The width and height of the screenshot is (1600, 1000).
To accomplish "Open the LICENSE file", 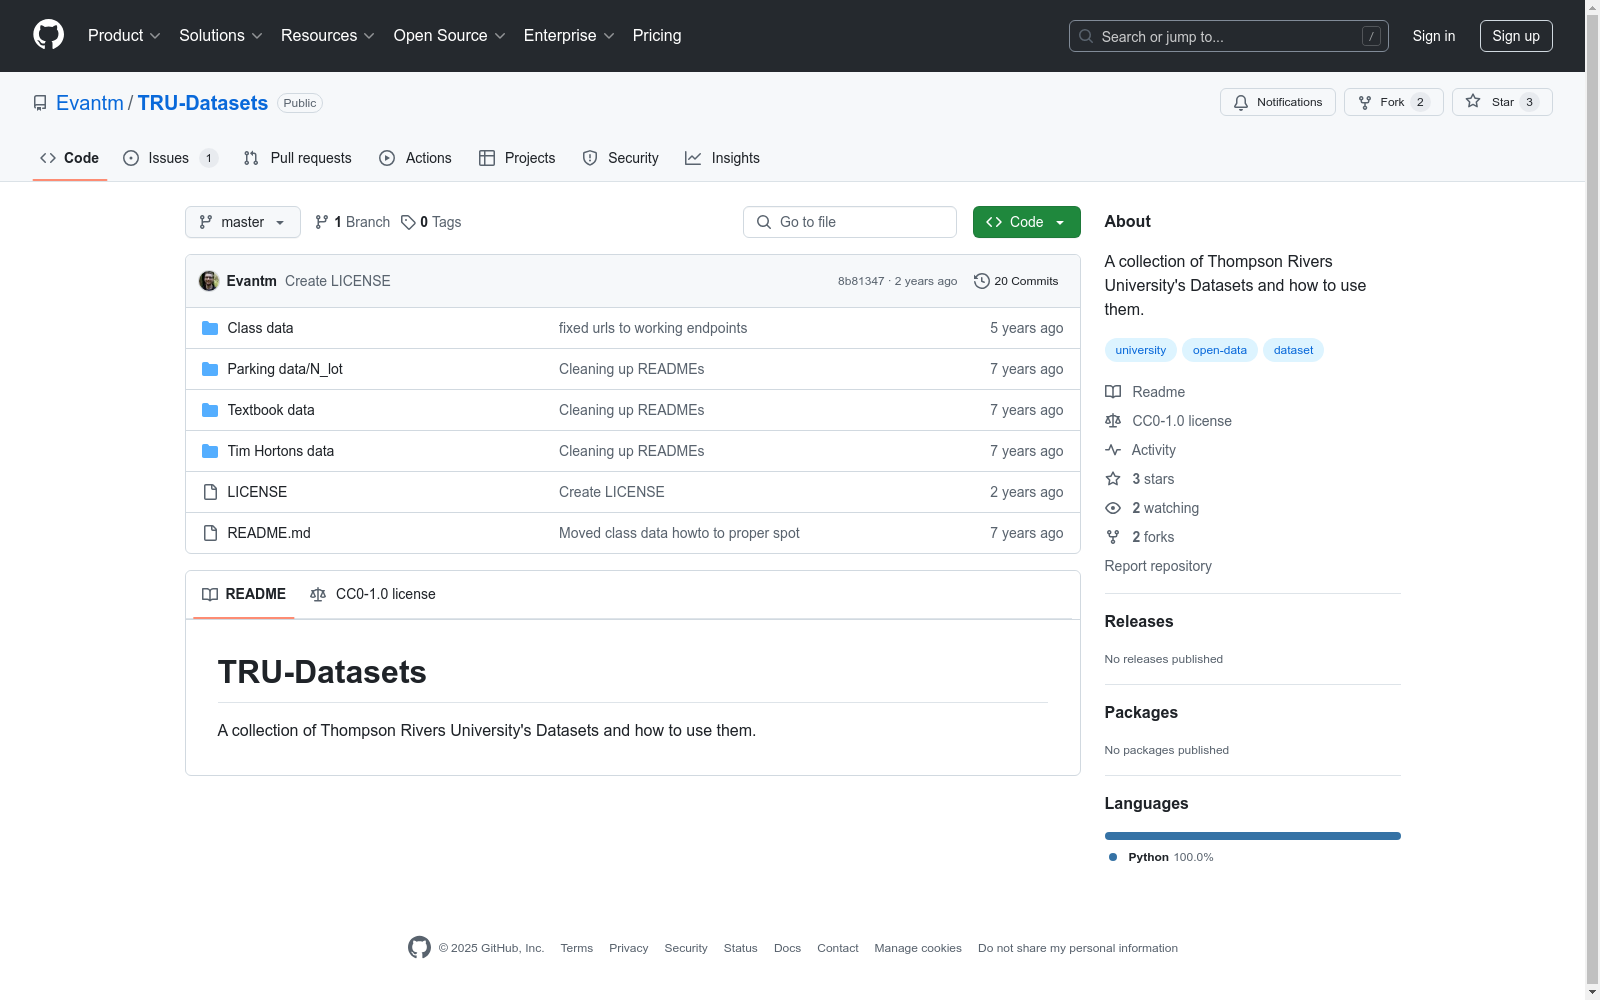I will pyautogui.click(x=257, y=492).
